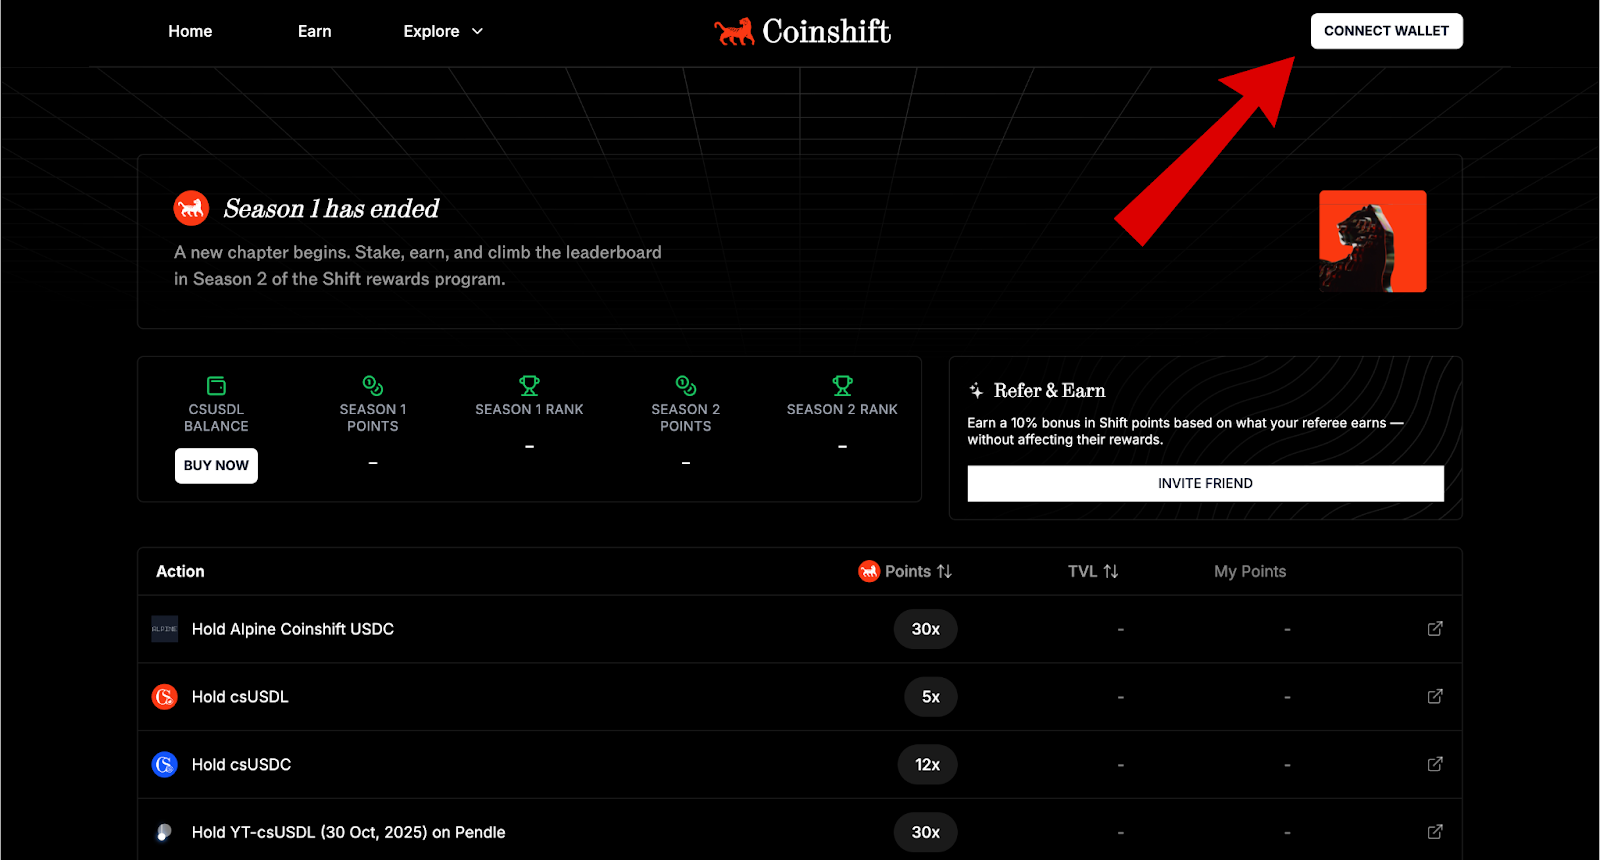Click the Season 2 Rank trophy icon
This screenshot has width=1600, height=860.
842,386
